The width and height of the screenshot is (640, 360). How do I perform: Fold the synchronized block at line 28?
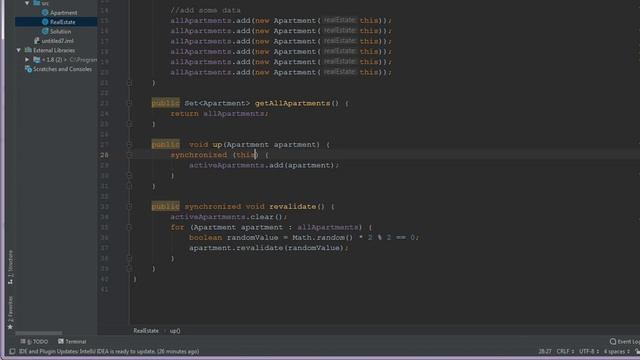pos(129,155)
